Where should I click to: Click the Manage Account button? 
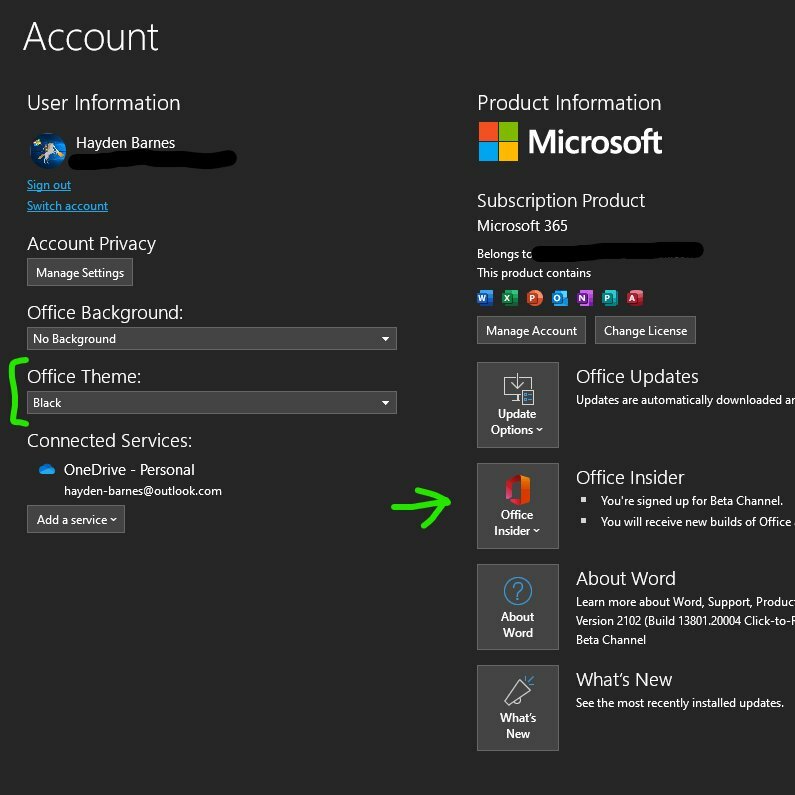(x=531, y=330)
